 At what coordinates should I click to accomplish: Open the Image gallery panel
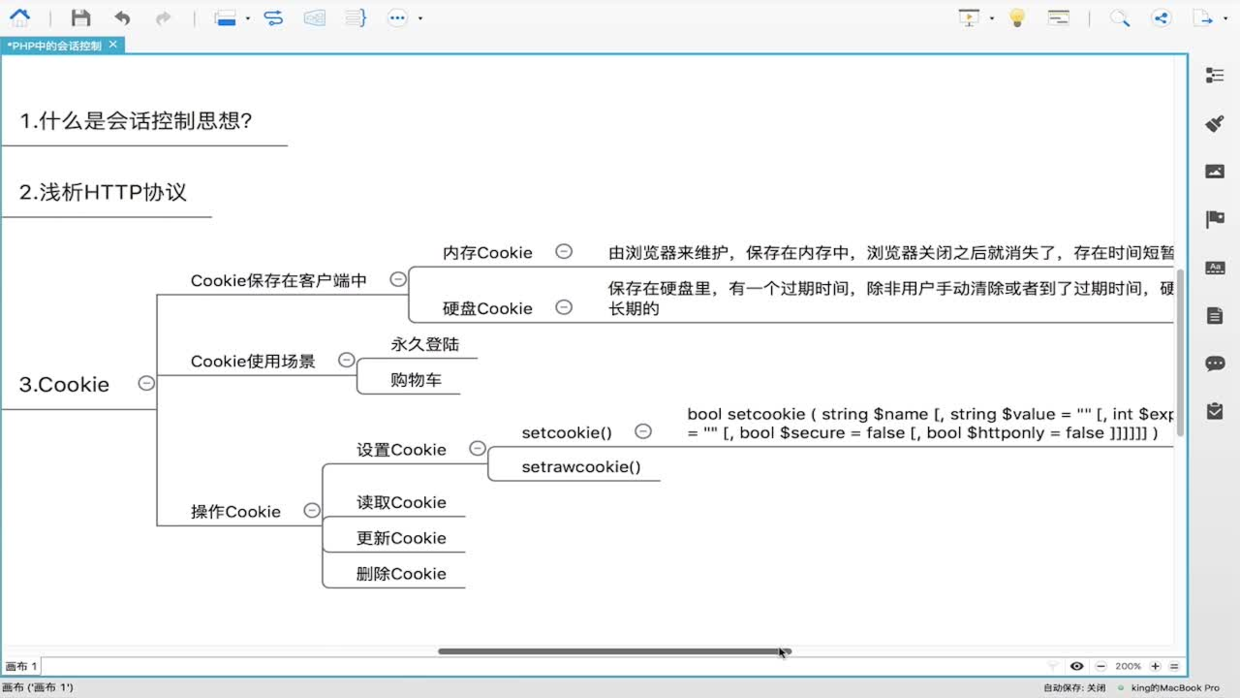click(x=1215, y=171)
